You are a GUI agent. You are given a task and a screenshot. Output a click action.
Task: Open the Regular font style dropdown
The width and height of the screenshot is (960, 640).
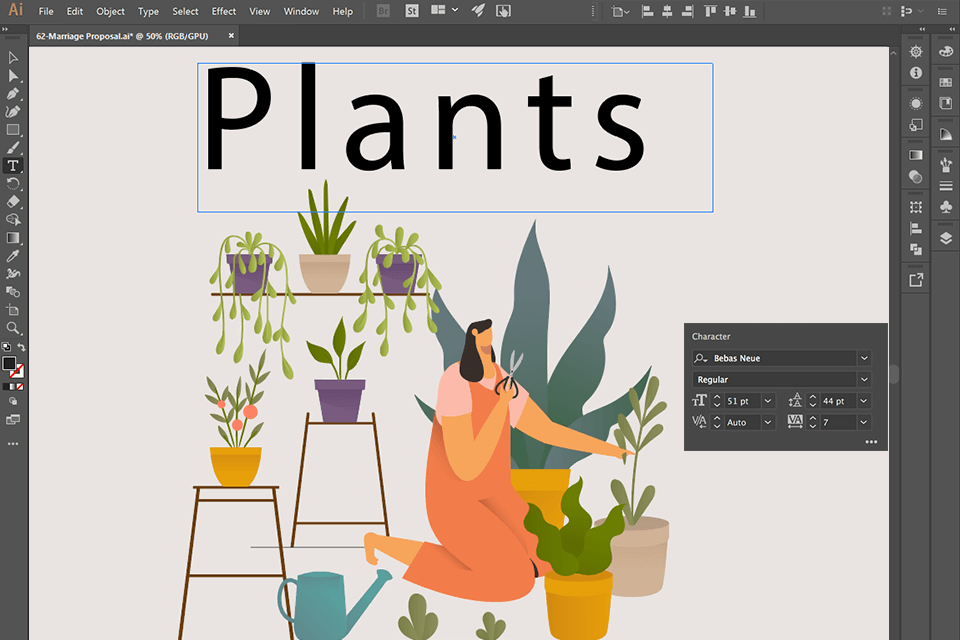coord(864,380)
